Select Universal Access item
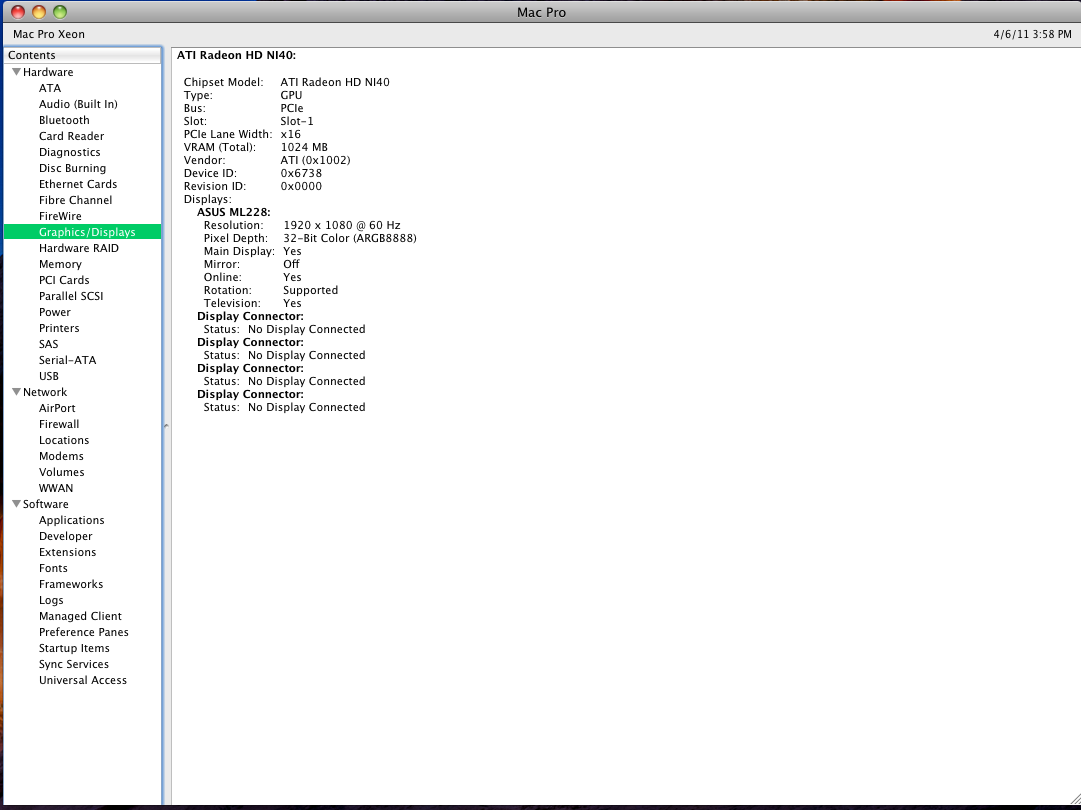Viewport: 1081px width, 810px height. [x=83, y=680]
